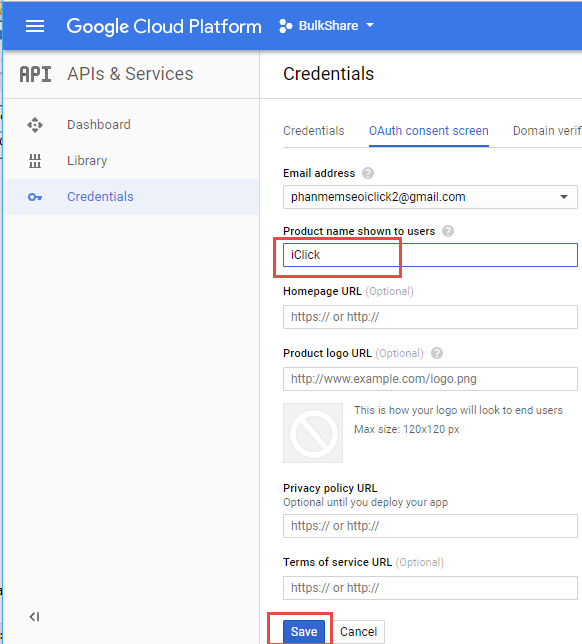Click the Cancel button
Image resolution: width=582 pixels, height=644 pixels.
click(x=358, y=632)
